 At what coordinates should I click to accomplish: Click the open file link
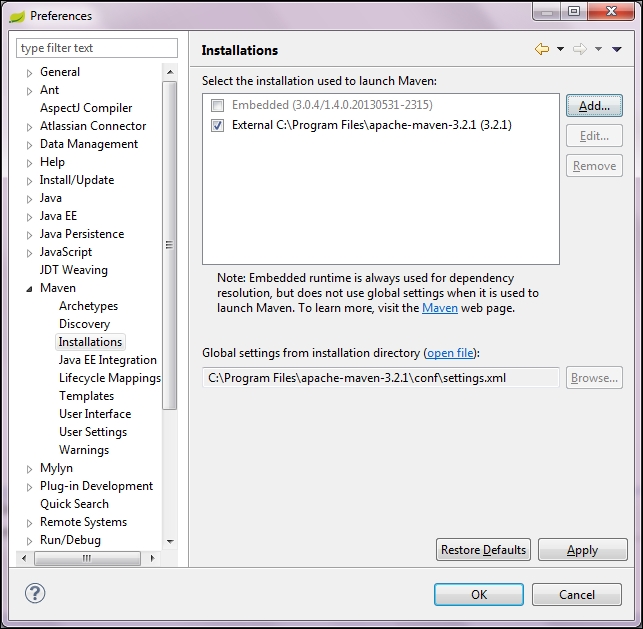(450, 353)
